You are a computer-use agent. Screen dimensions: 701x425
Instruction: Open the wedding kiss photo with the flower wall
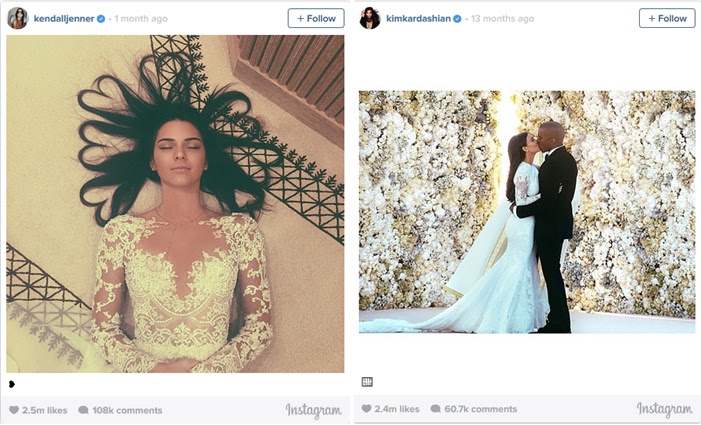coord(527,212)
